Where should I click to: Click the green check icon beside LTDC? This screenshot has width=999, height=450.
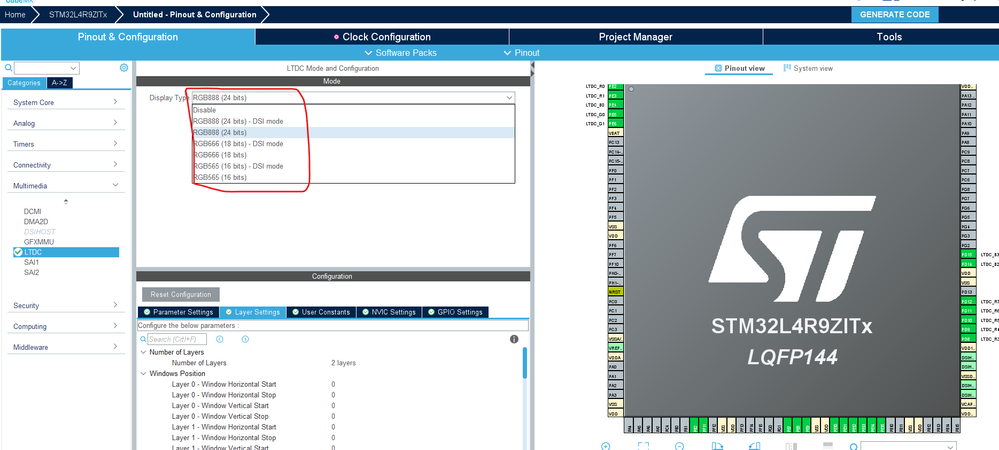(x=18, y=252)
